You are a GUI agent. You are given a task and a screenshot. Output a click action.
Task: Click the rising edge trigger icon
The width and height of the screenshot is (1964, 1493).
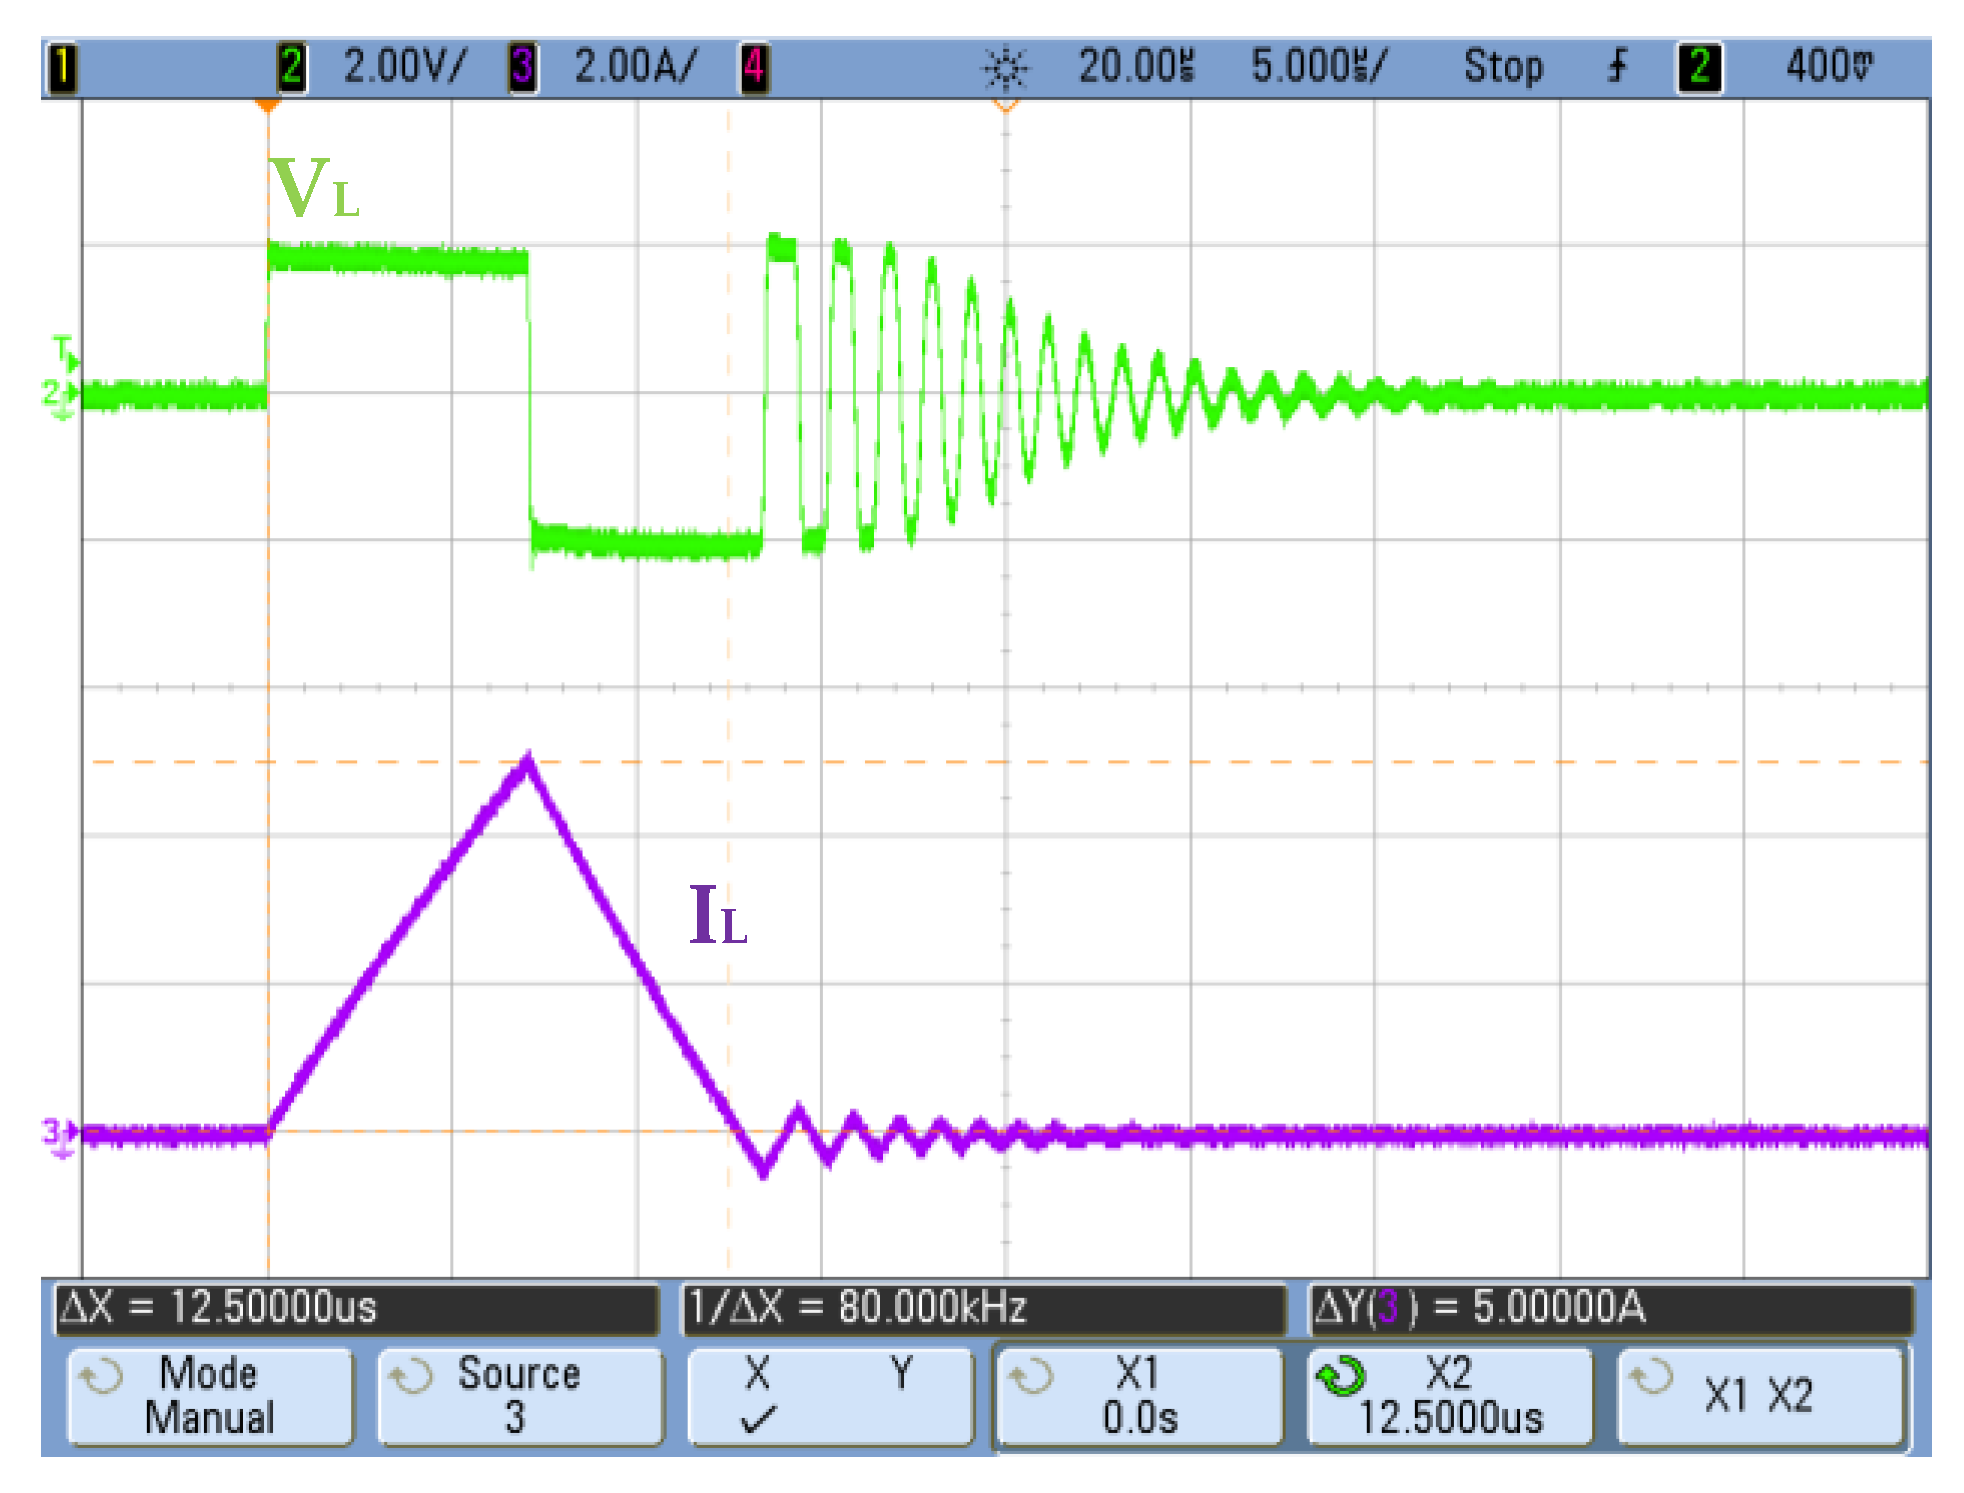pyautogui.click(x=1617, y=67)
